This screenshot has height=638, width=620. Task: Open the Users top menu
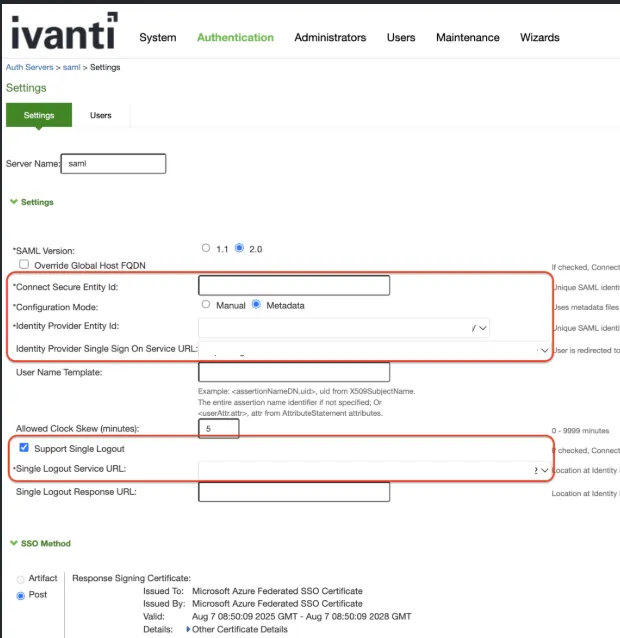pos(401,37)
